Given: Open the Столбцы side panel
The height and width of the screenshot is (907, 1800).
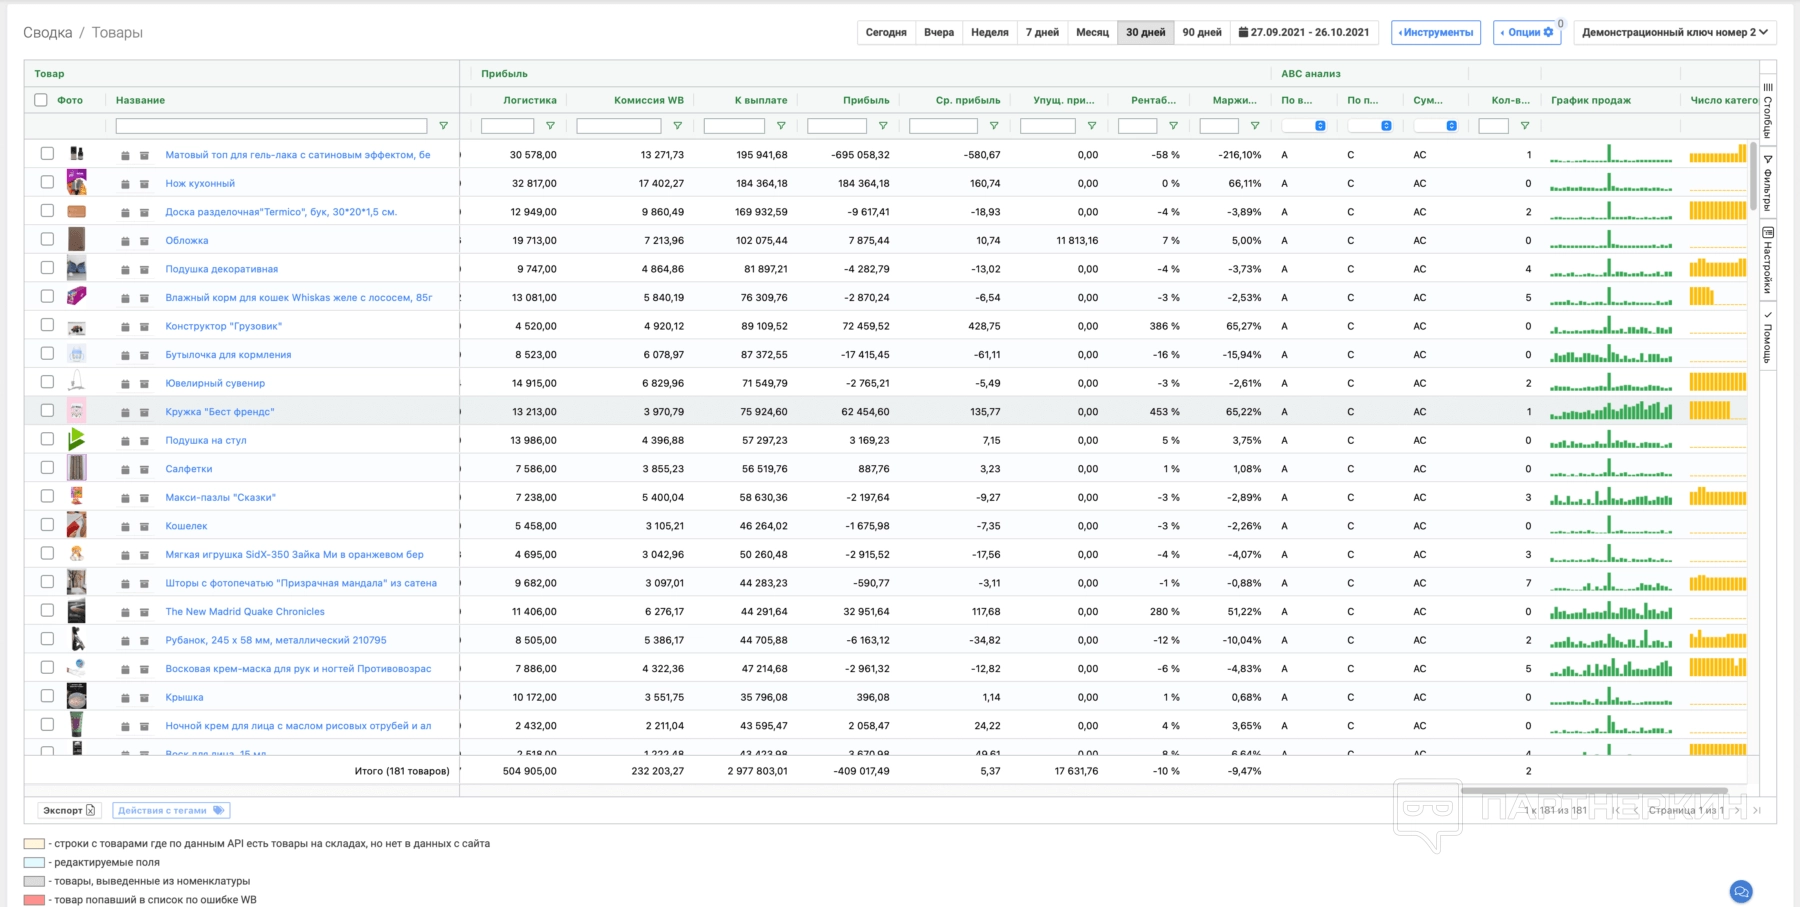Looking at the screenshot, I should click(x=1767, y=111).
